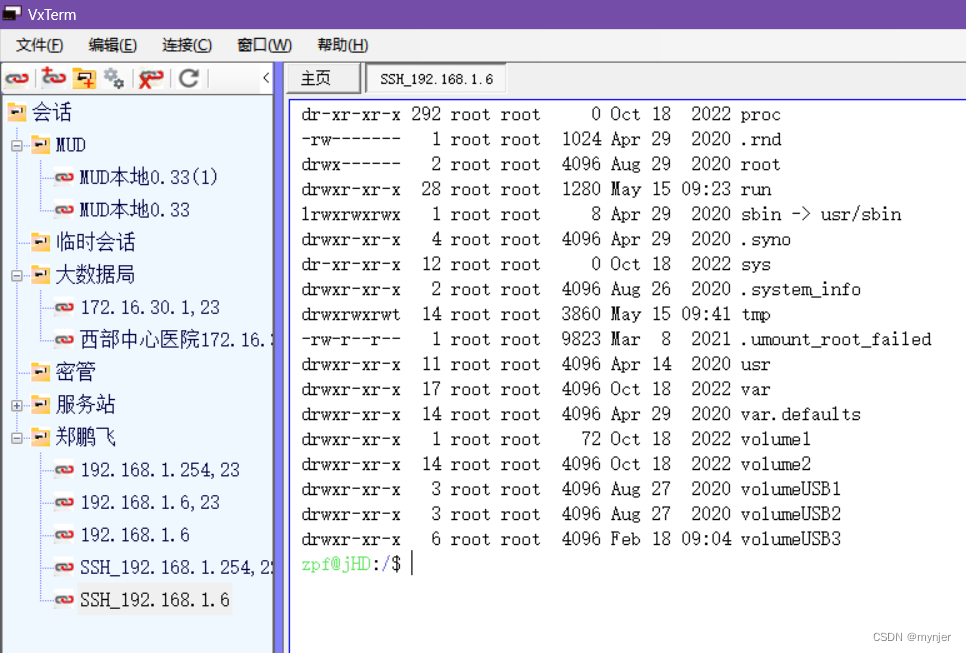
Task: Open the 帮助(H) menu
Action: 343,45
